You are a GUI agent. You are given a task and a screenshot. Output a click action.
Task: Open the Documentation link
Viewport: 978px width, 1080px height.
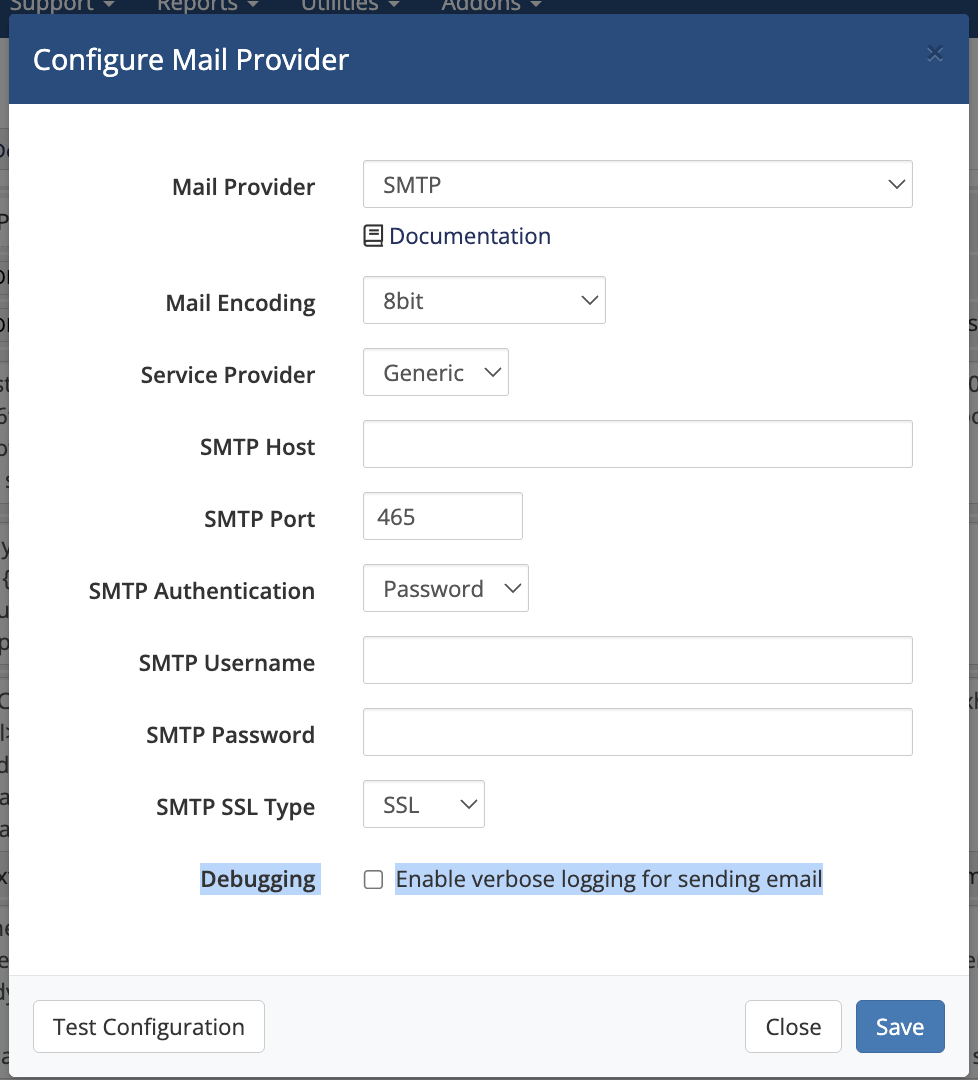(x=469, y=236)
